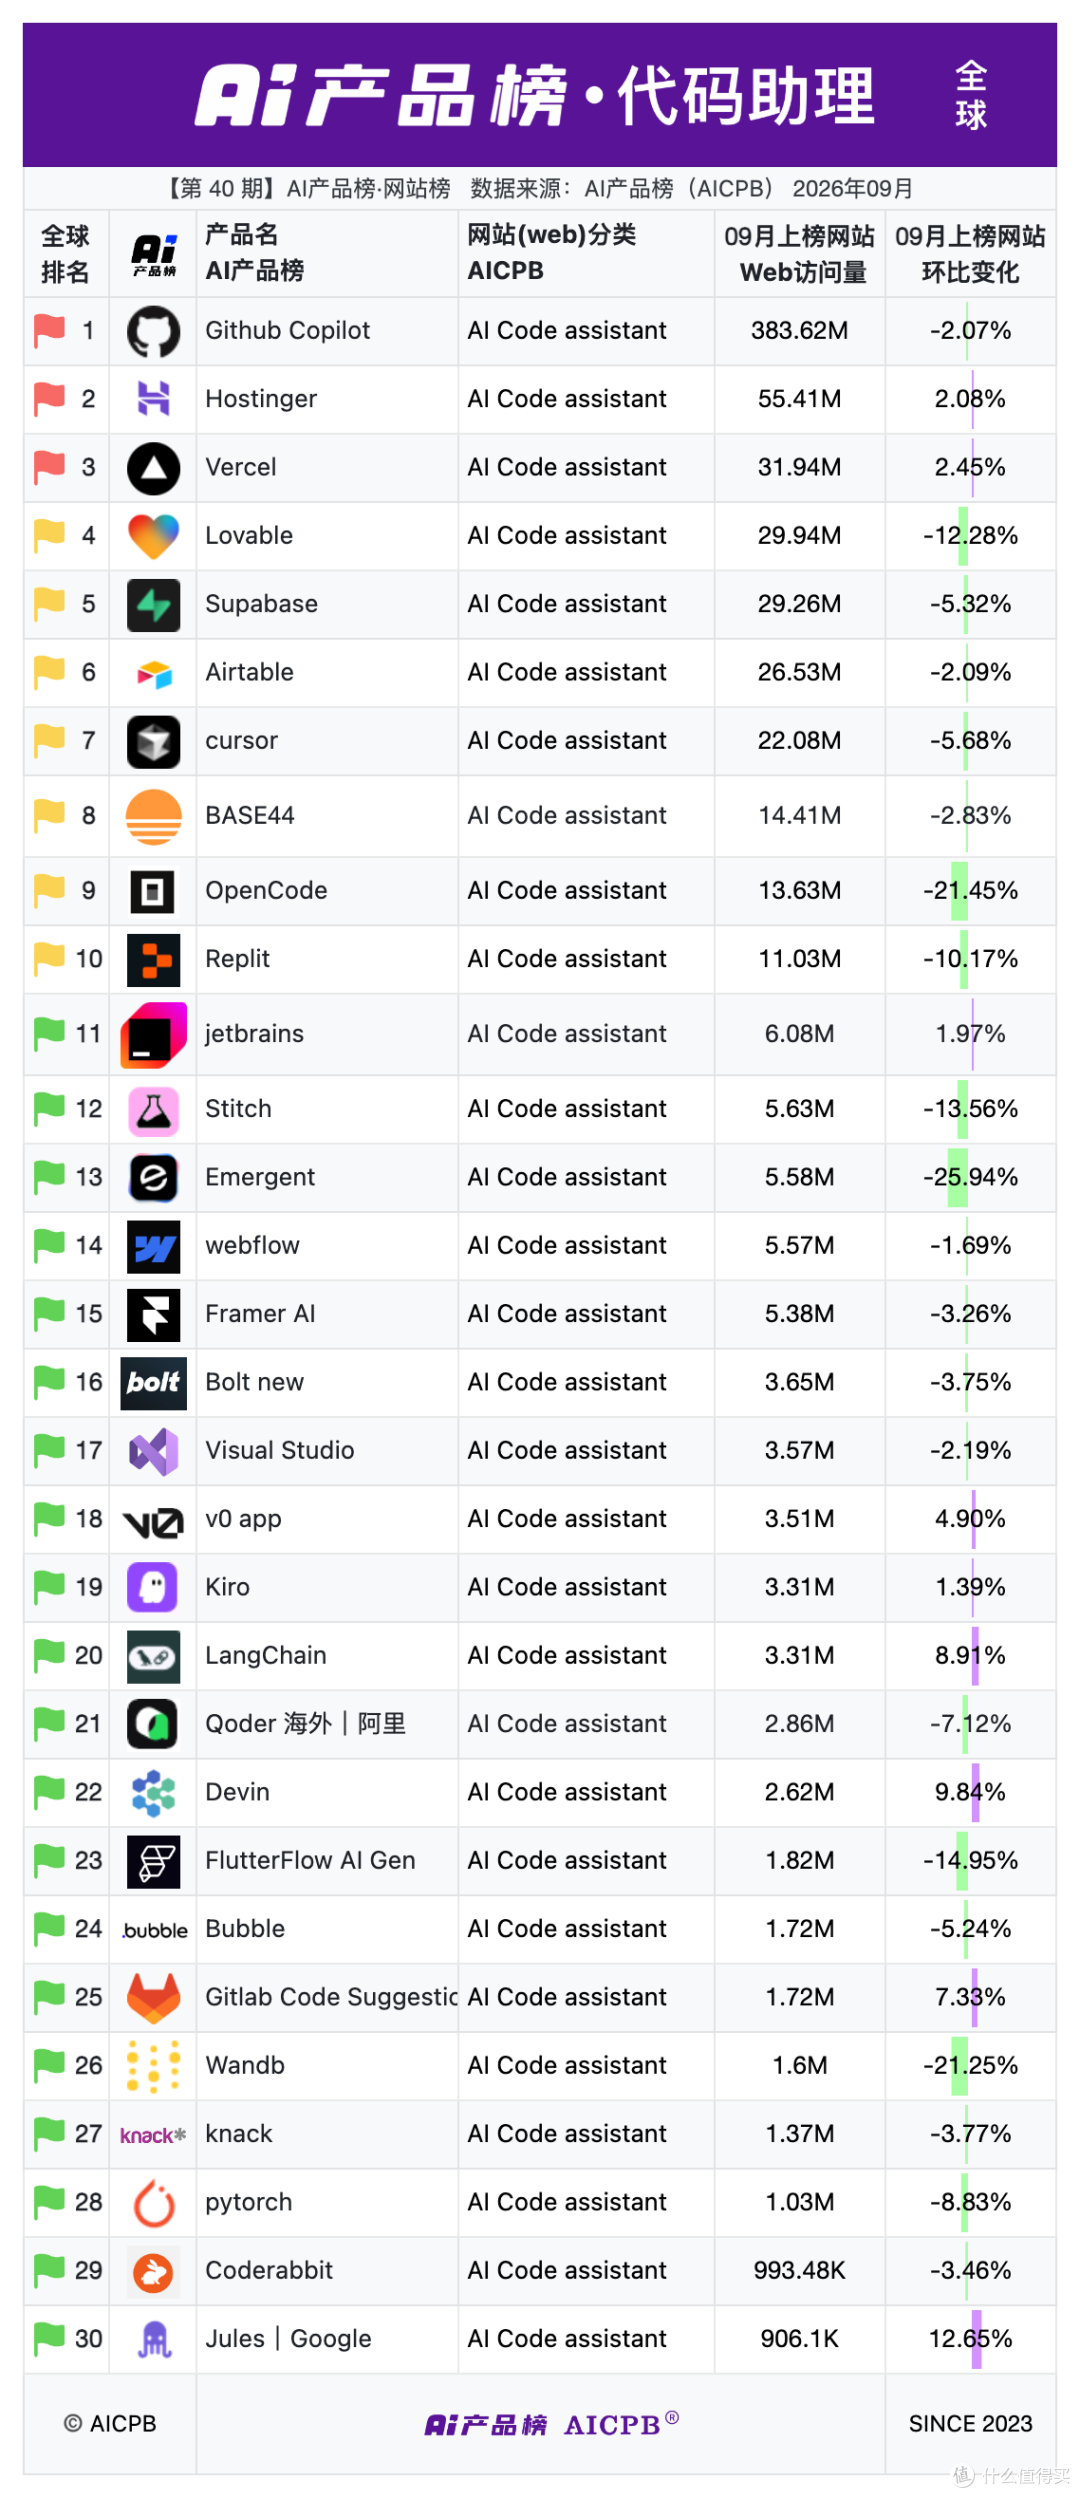This screenshot has width=1080, height=2498.
Task: Click the Vercel triangle logo
Action: pyautogui.click(x=153, y=468)
